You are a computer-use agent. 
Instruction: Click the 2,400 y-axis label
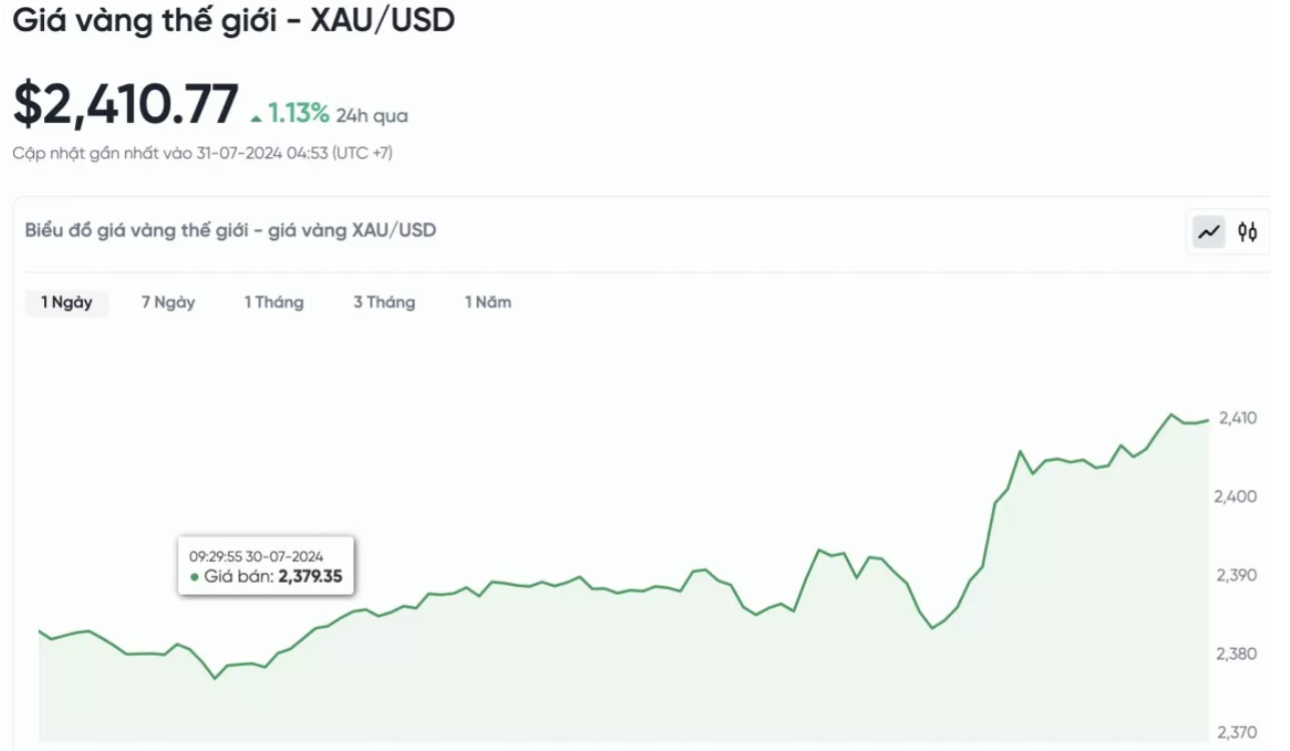[x=1238, y=497]
